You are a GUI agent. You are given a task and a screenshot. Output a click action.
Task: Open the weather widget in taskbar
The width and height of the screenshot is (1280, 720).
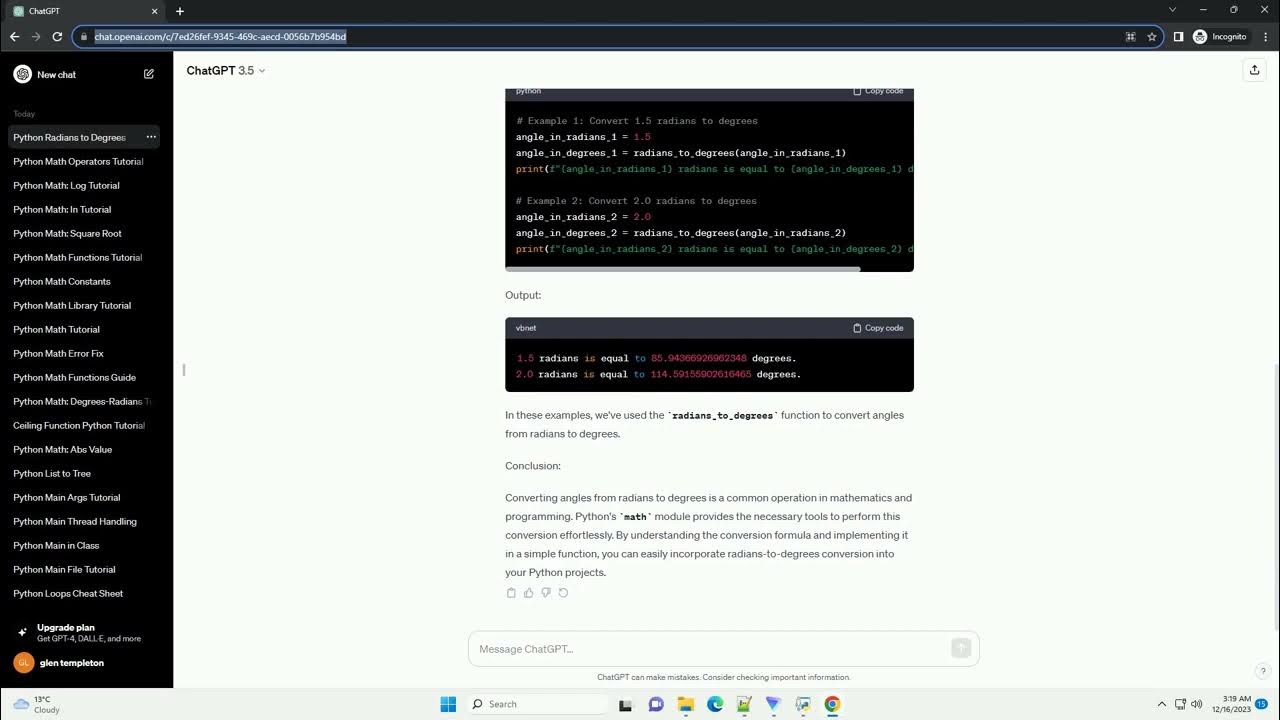coord(36,704)
